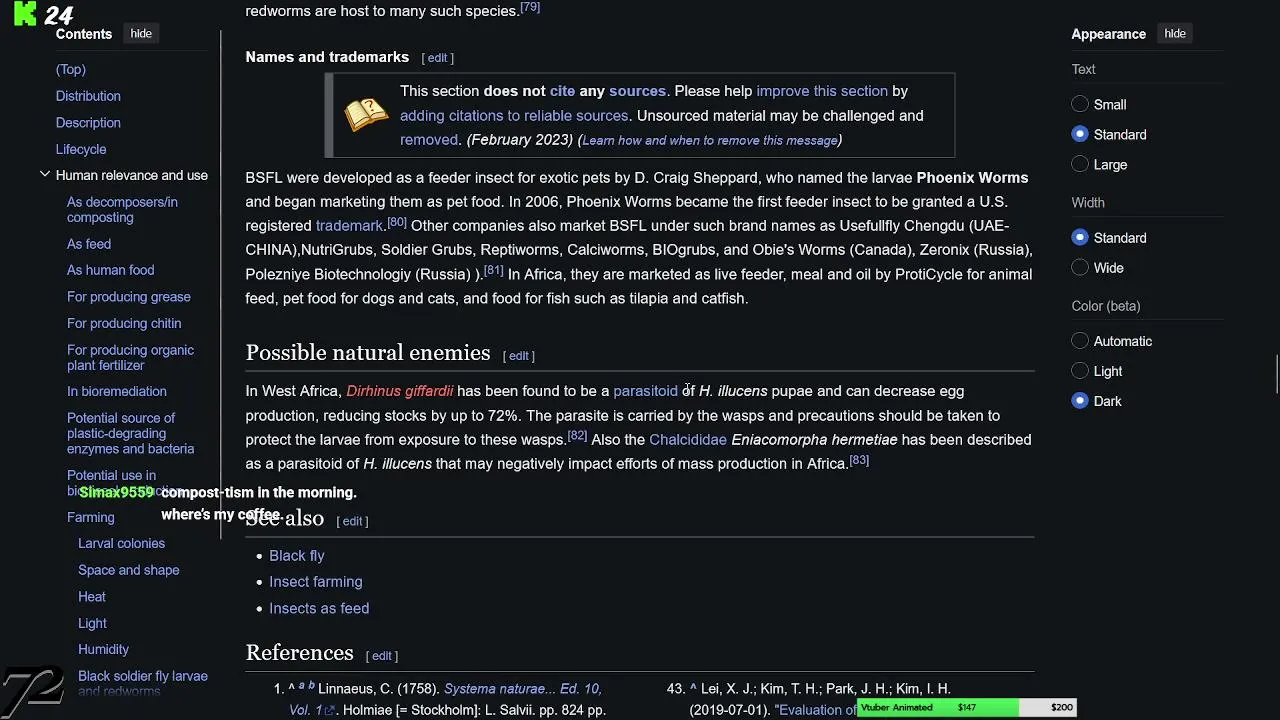Click the 'removed' link in notice
Screen dimensions: 1280x720
coord(429,140)
